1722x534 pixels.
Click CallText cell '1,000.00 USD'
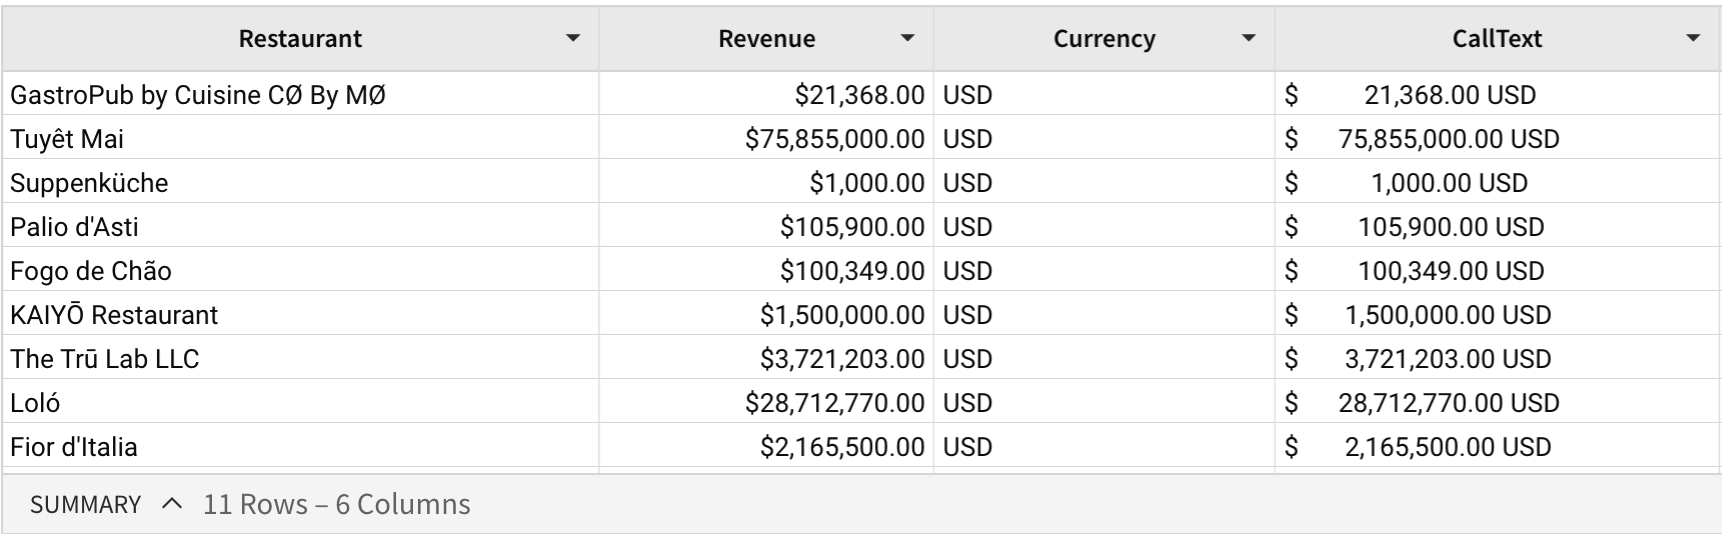pyautogui.click(x=1497, y=183)
